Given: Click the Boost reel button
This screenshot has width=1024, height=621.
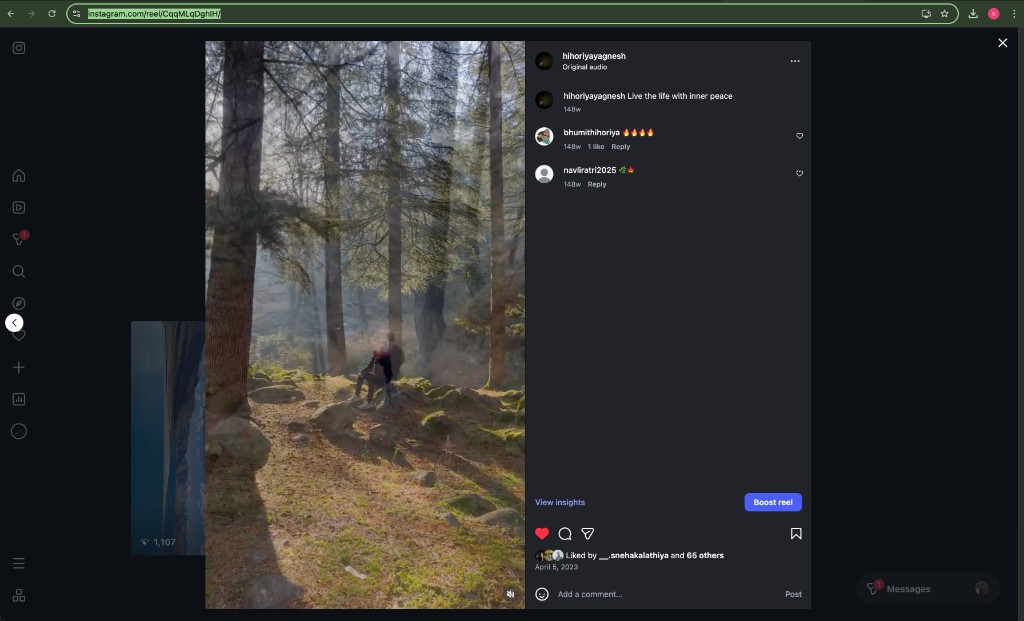Looking at the screenshot, I should (772, 501).
